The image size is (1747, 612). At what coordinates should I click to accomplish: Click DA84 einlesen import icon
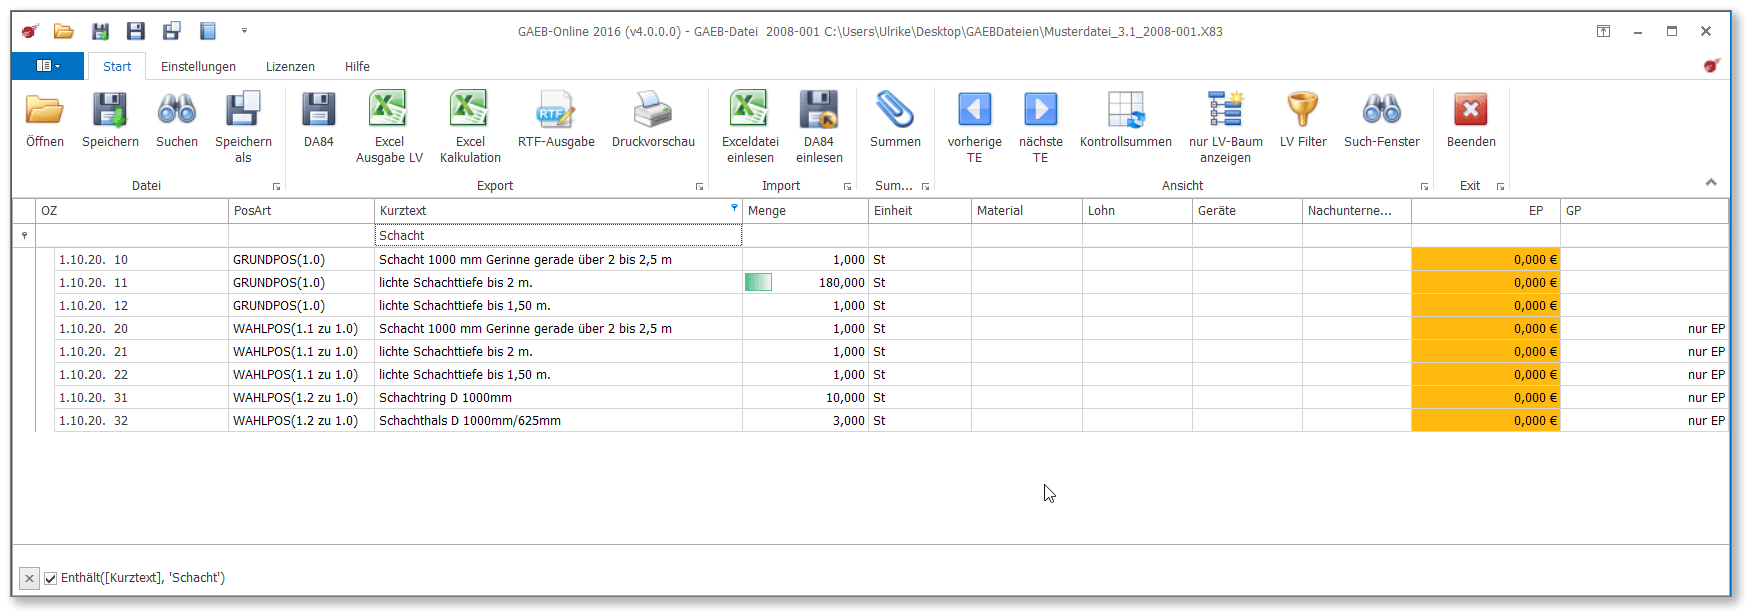coord(819,111)
